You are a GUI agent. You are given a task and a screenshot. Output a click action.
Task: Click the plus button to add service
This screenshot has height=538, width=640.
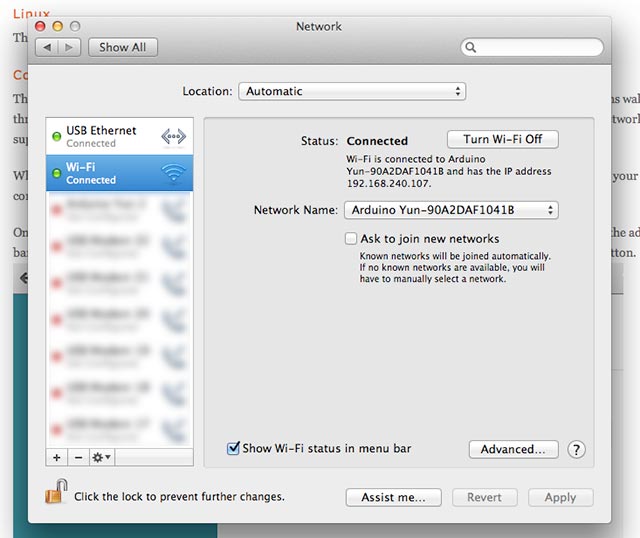click(56, 457)
